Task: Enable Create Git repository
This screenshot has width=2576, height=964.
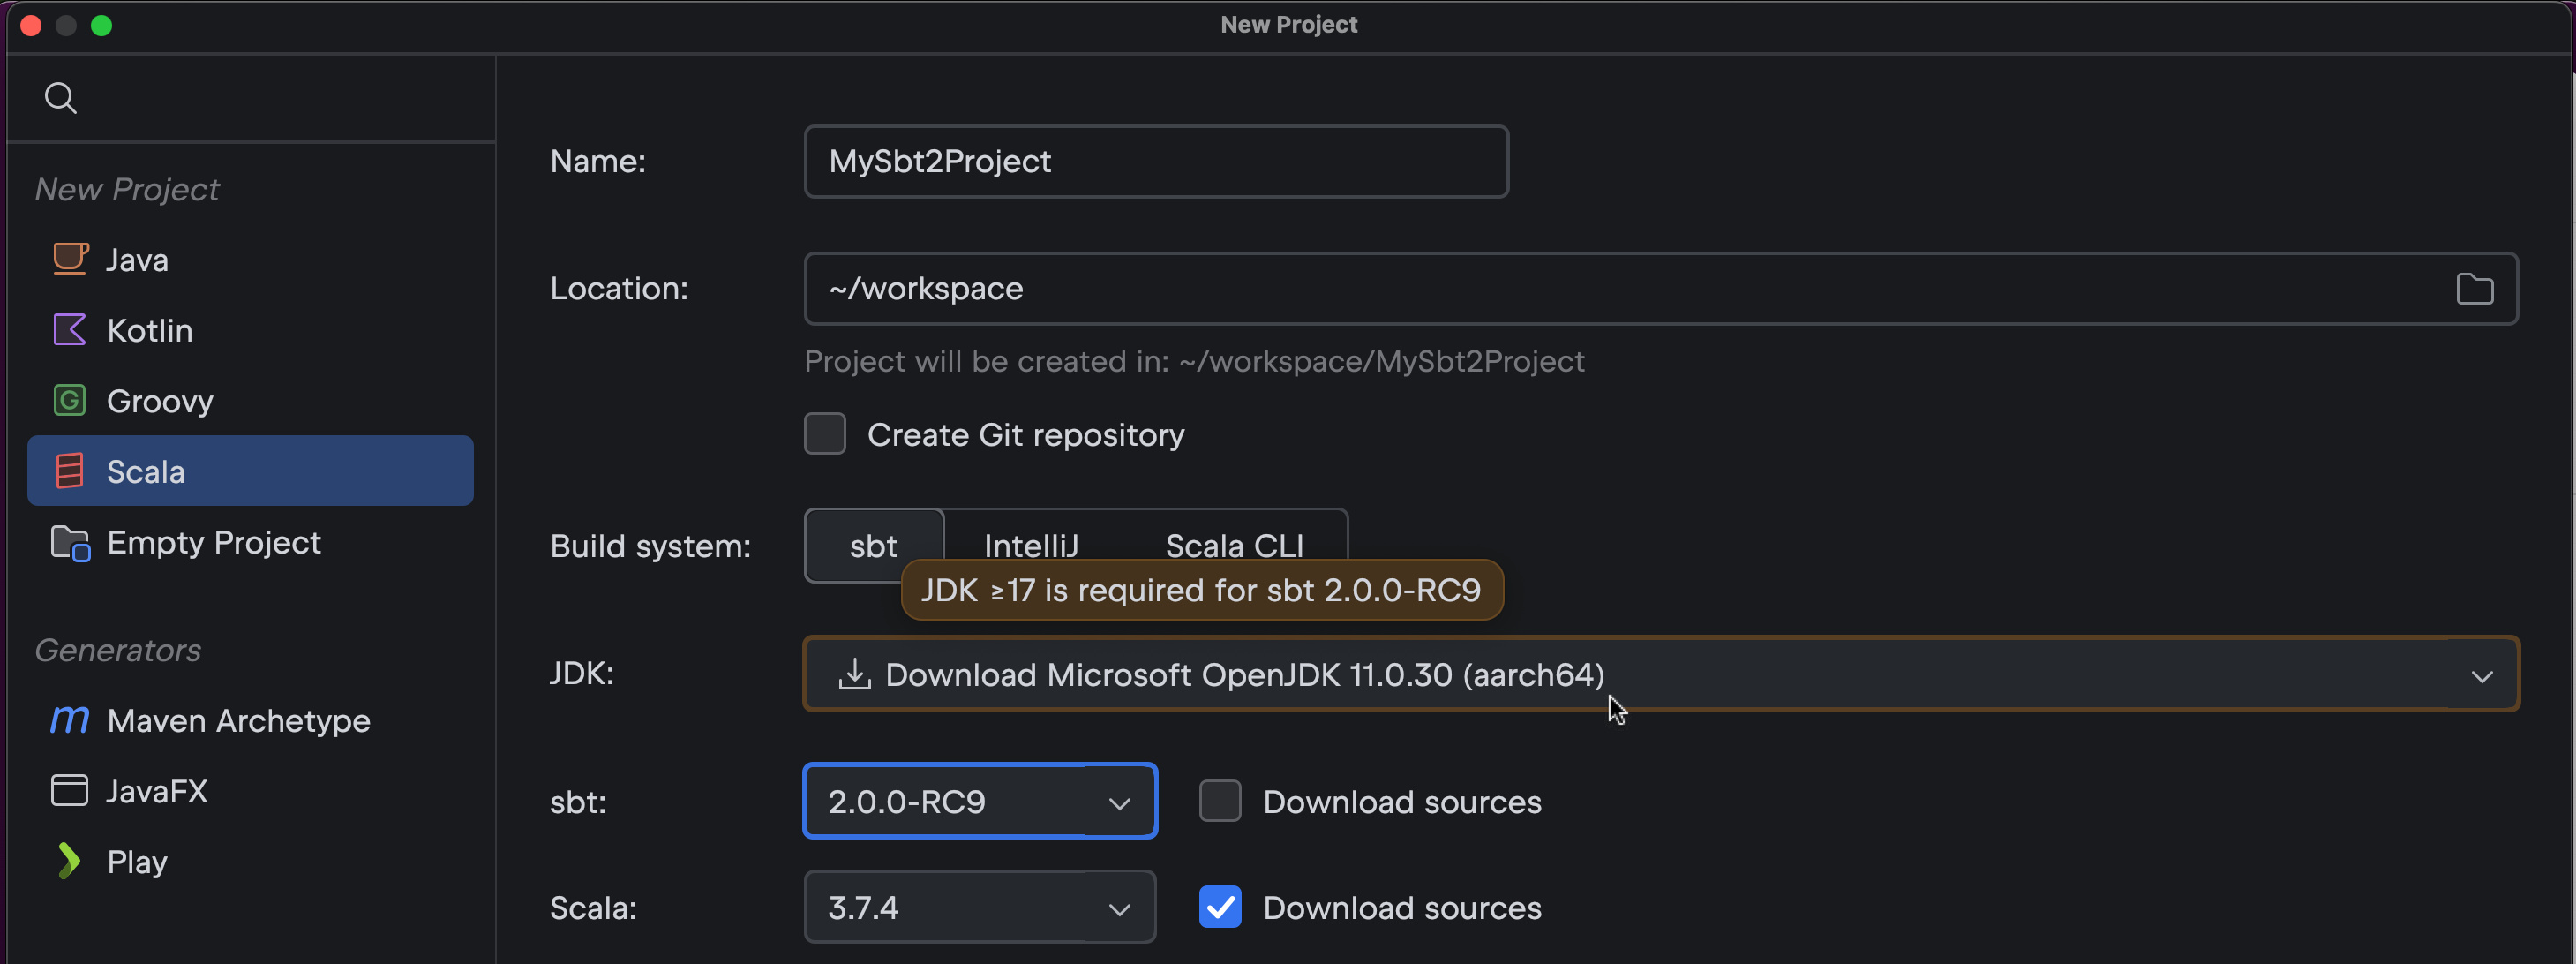Action: coord(824,433)
